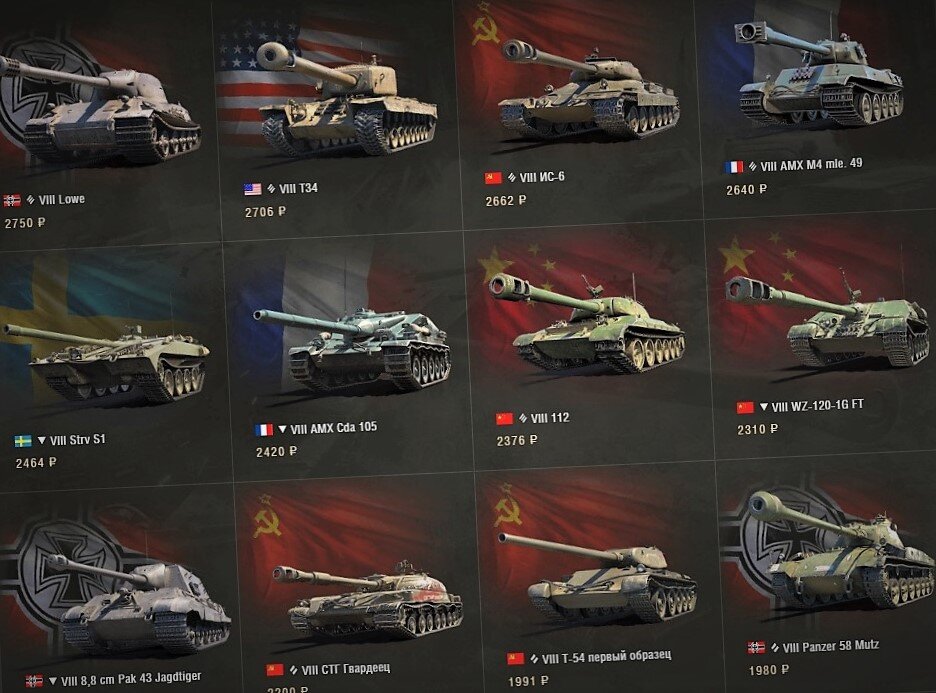
Task: Click the tank destroyer icon beside AMX Cda 105
Action: [282, 429]
